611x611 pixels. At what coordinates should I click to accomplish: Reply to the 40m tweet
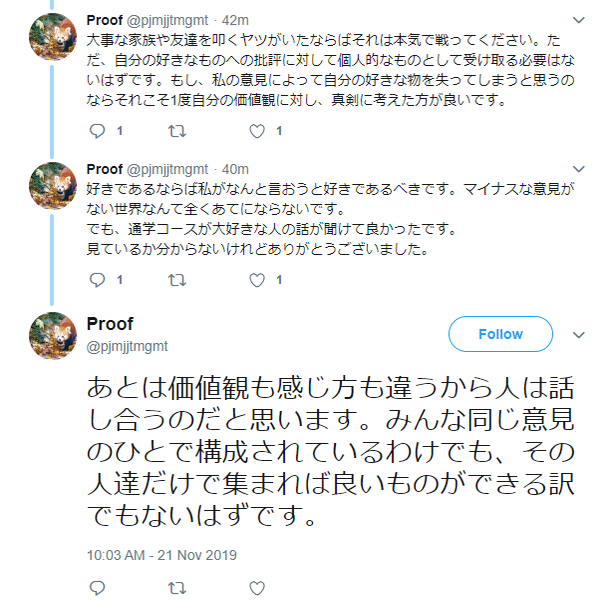[x=98, y=280]
